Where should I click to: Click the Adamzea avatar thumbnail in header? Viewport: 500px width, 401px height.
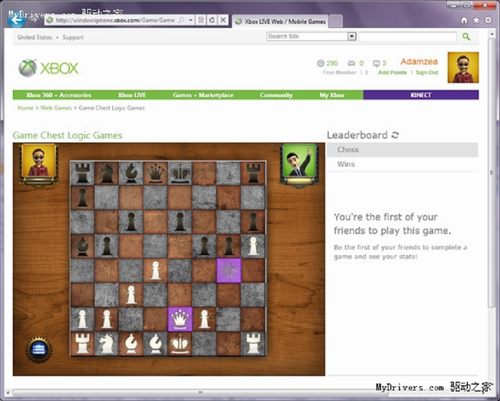[x=463, y=67]
